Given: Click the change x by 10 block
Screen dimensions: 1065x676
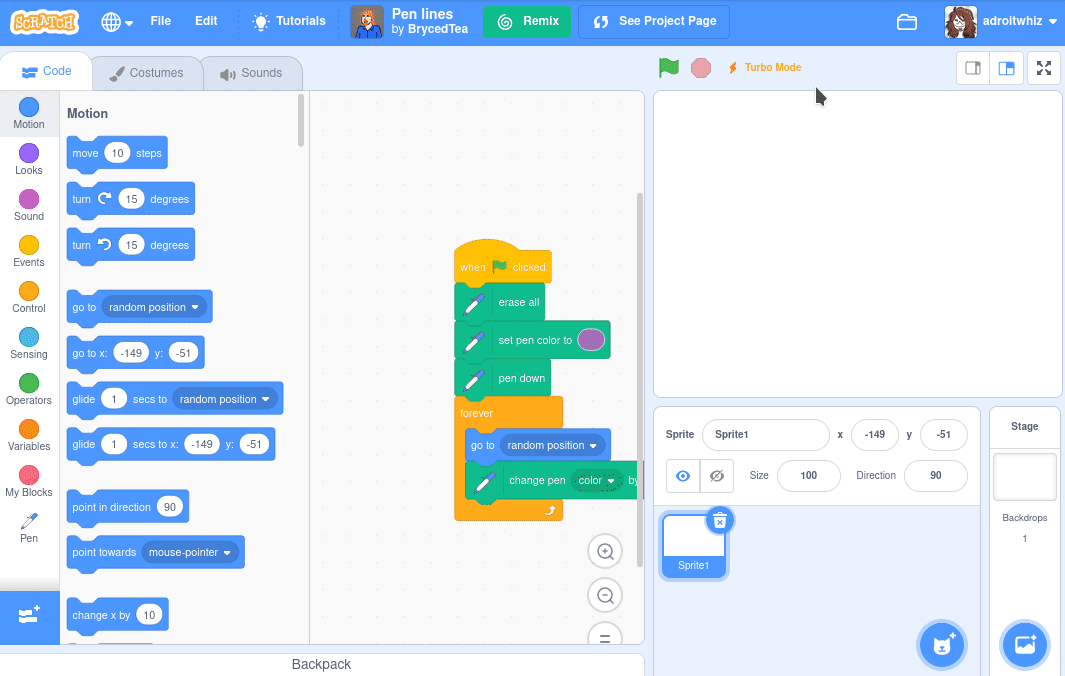Looking at the screenshot, I should click(118, 616).
